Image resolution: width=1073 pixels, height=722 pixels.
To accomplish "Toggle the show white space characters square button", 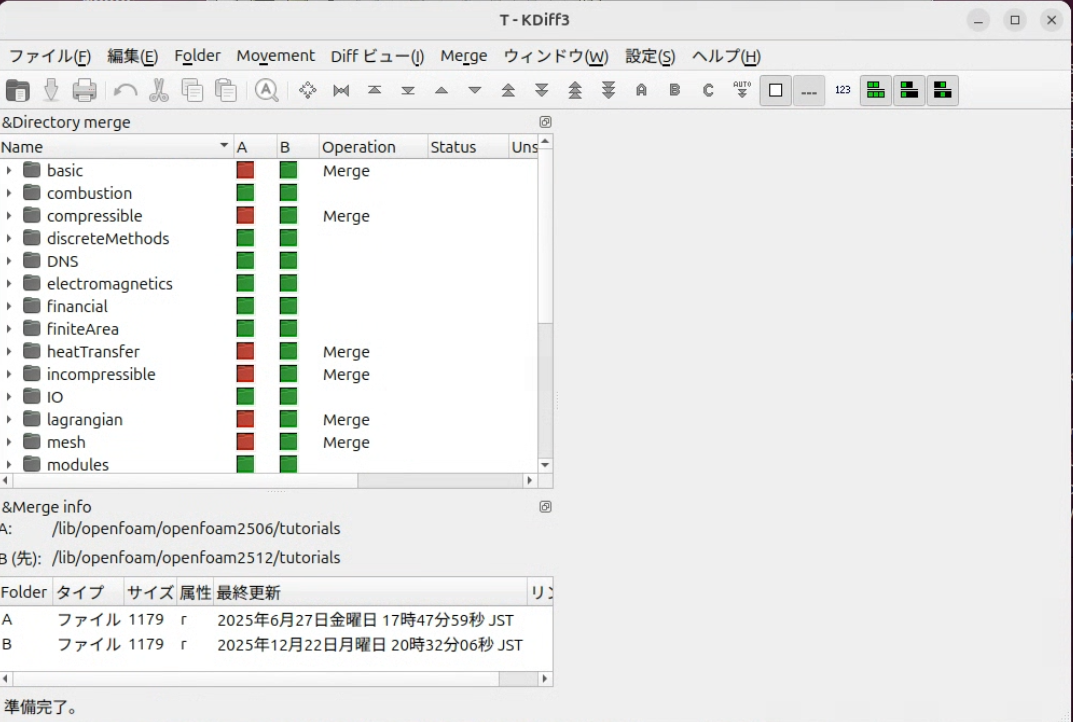I will tap(775, 90).
